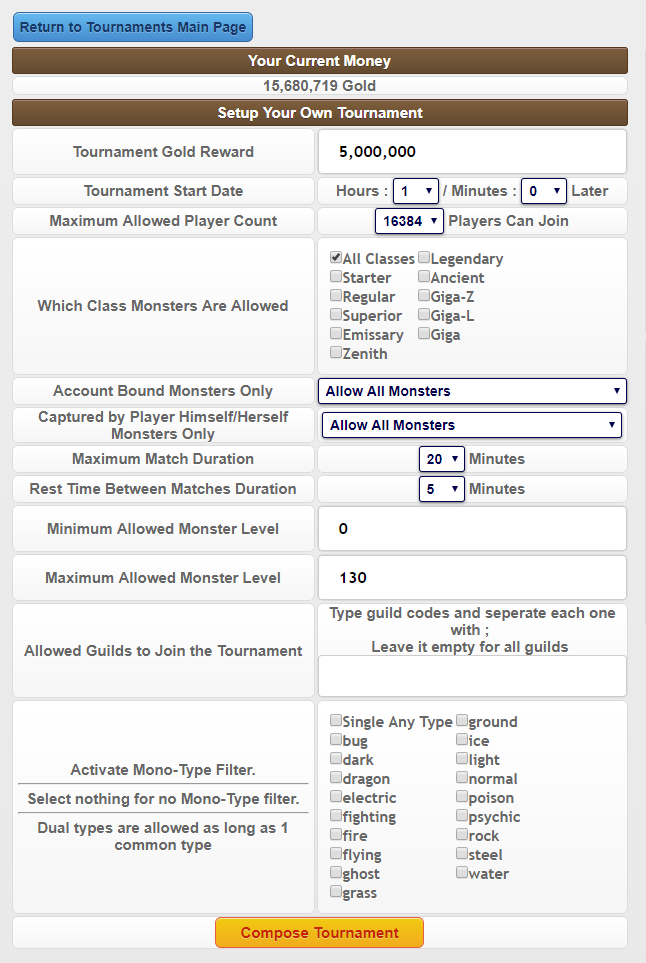This screenshot has width=646, height=963.
Task: Open the Account Bound Monsters Only dropdown
Action: click(x=472, y=391)
